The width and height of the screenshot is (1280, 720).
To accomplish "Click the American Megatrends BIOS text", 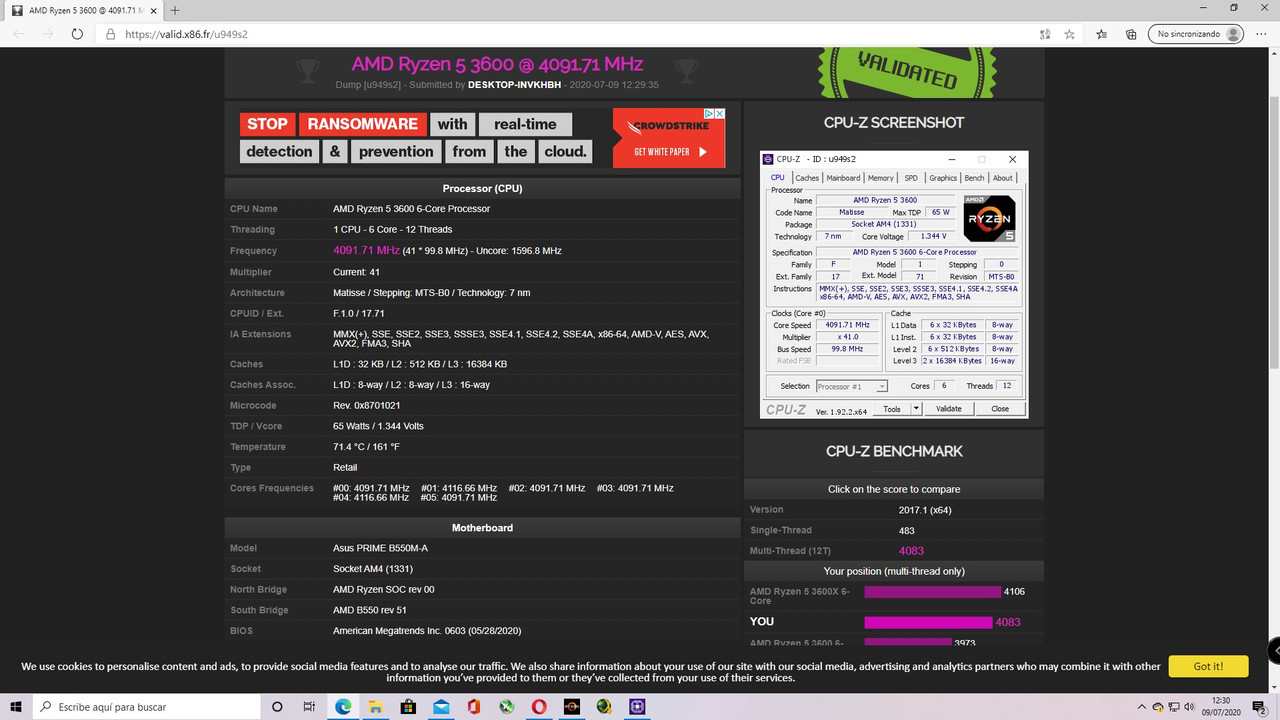I will point(427,631).
